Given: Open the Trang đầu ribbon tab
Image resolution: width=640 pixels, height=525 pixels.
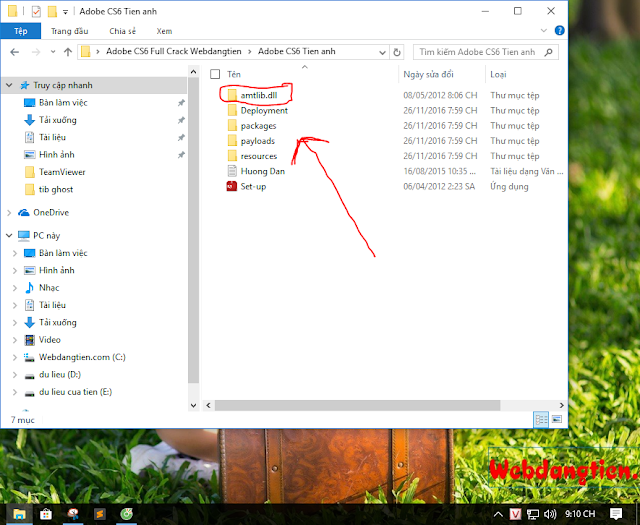Looking at the screenshot, I should (x=69, y=31).
